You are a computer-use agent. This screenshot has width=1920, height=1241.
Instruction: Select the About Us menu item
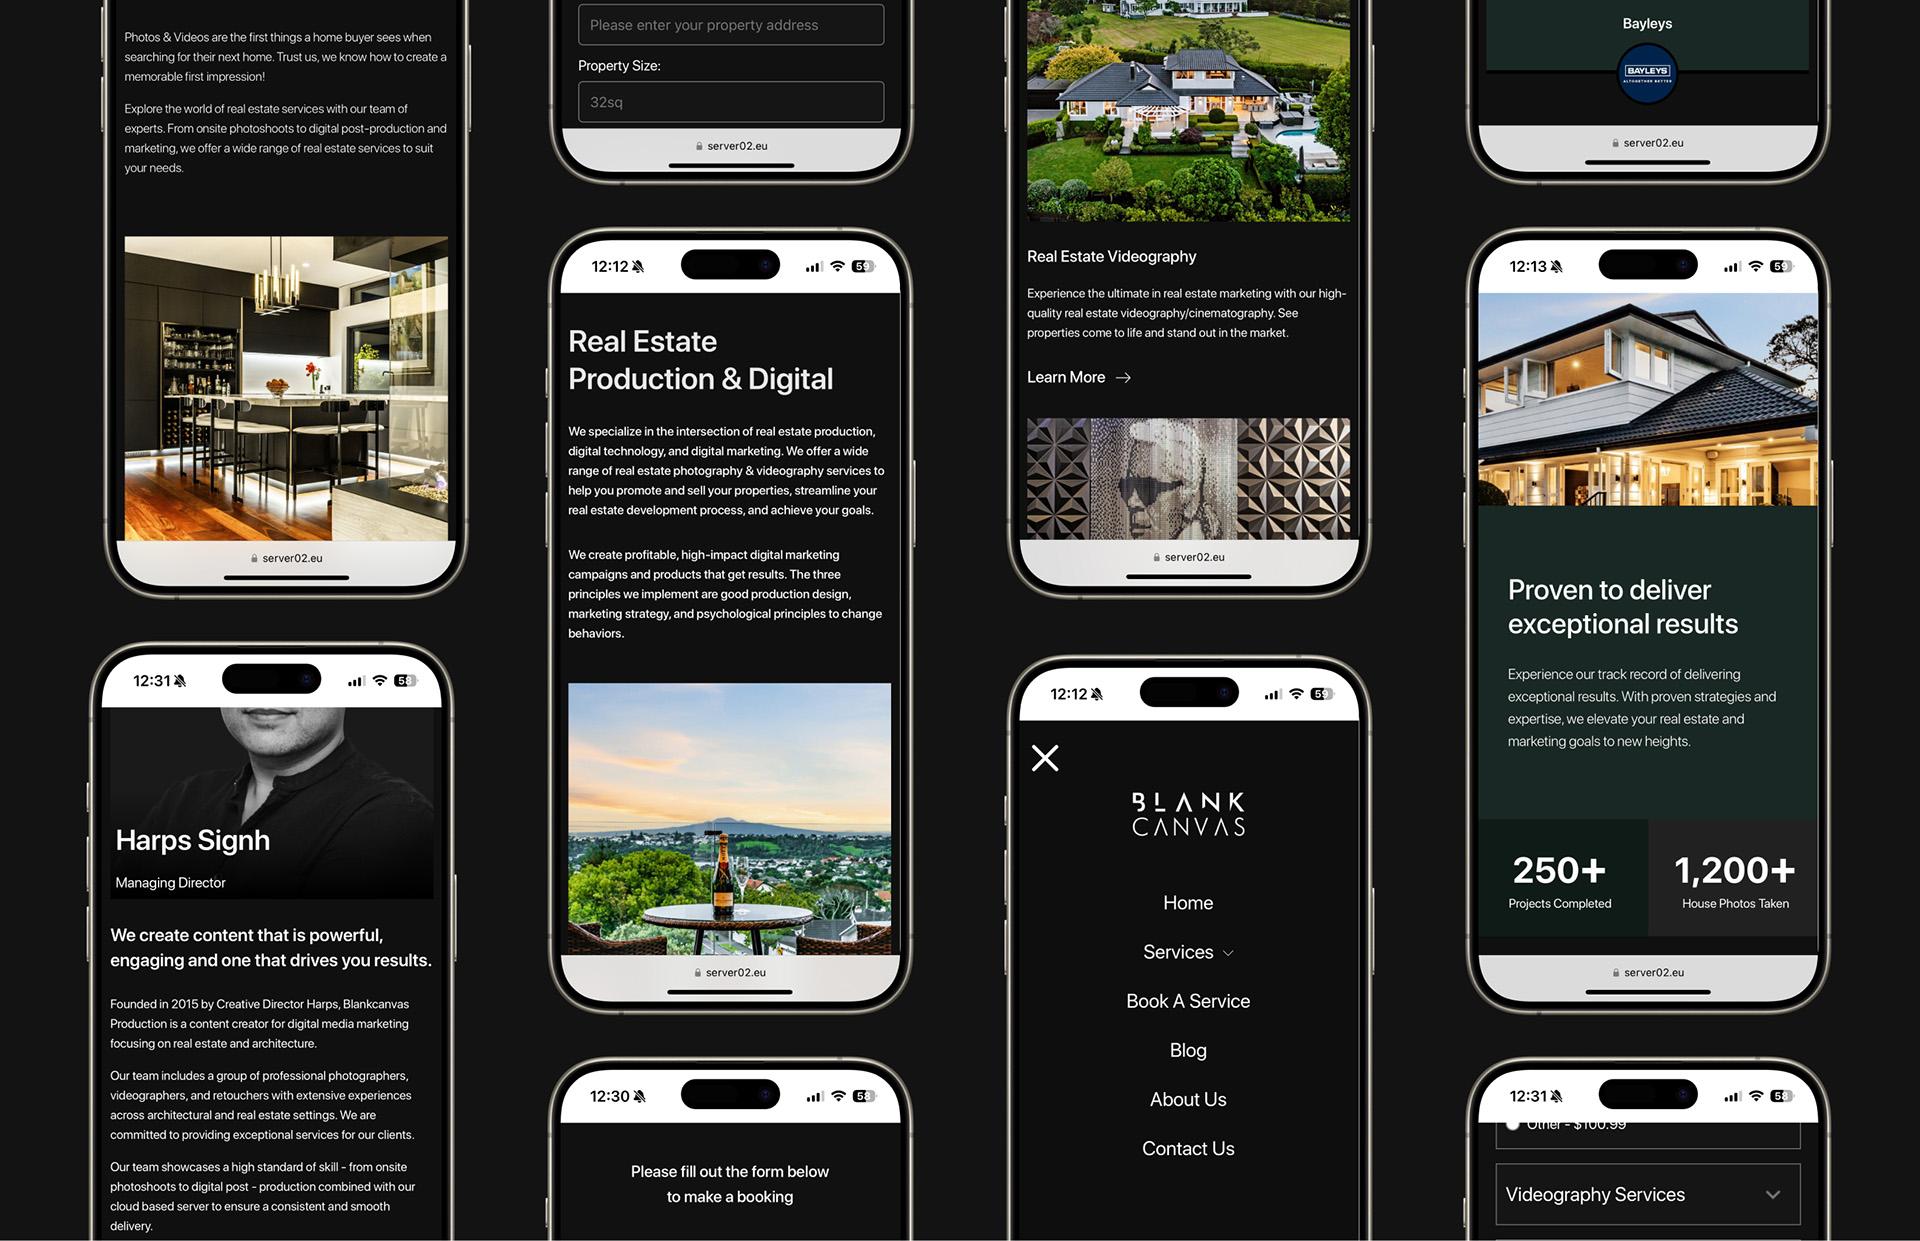click(x=1187, y=1098)
